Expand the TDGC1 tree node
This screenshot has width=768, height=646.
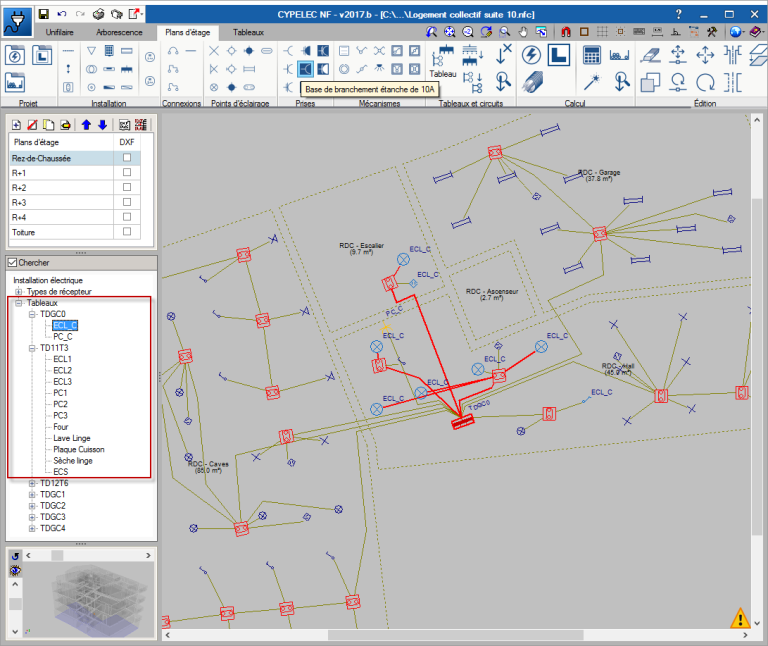tap(32, 494)
